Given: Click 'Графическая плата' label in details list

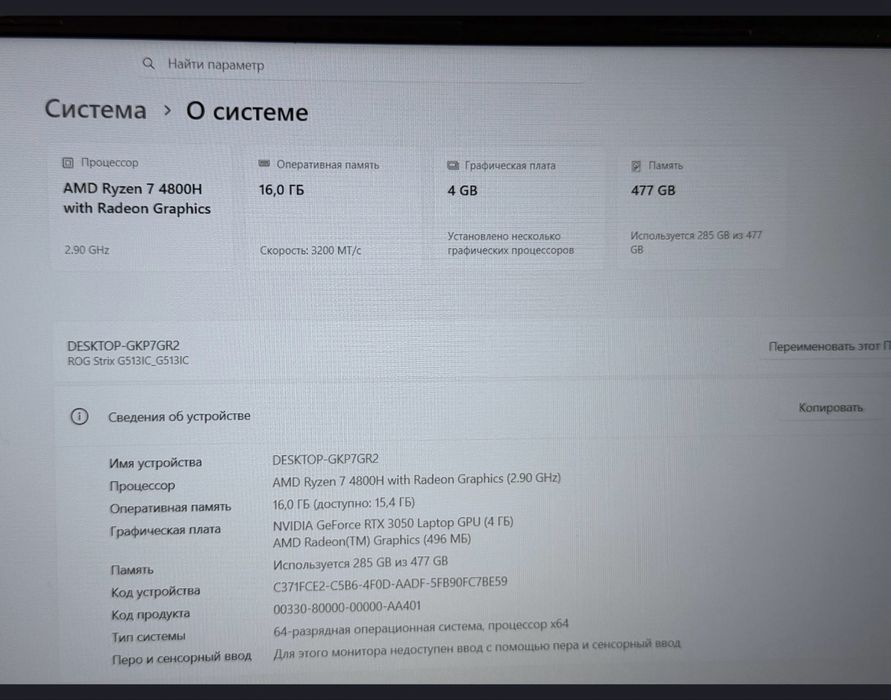Looking at the screenshot, I should click(165, 530).
